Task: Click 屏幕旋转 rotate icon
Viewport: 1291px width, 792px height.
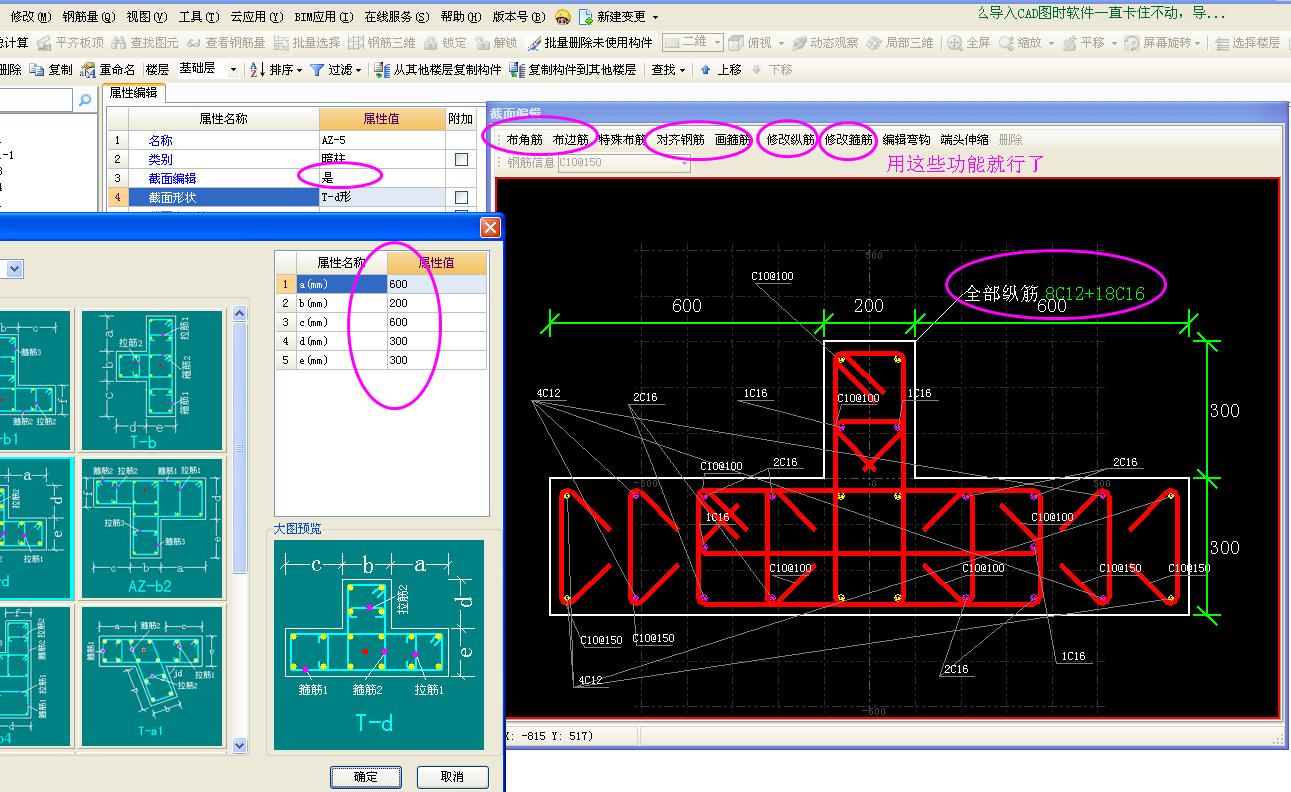Action: (x=1132, y=43)
